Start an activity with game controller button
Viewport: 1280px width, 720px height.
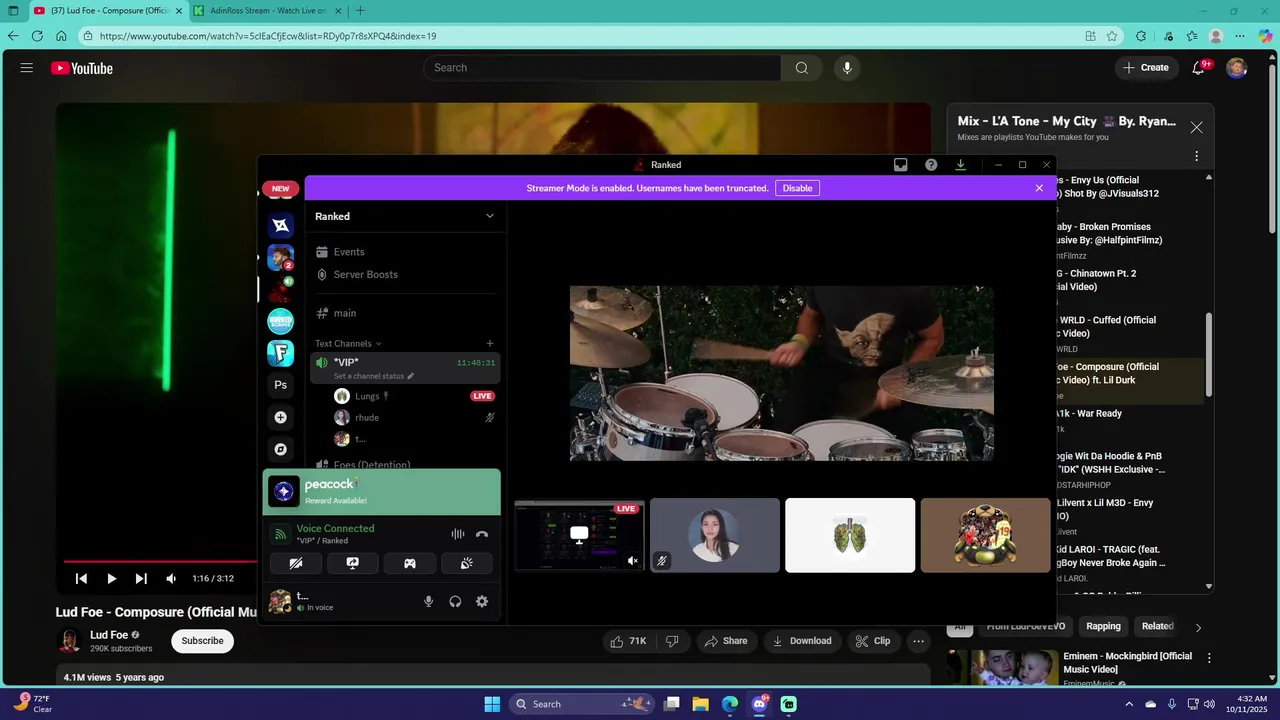[x=409, y=563]
